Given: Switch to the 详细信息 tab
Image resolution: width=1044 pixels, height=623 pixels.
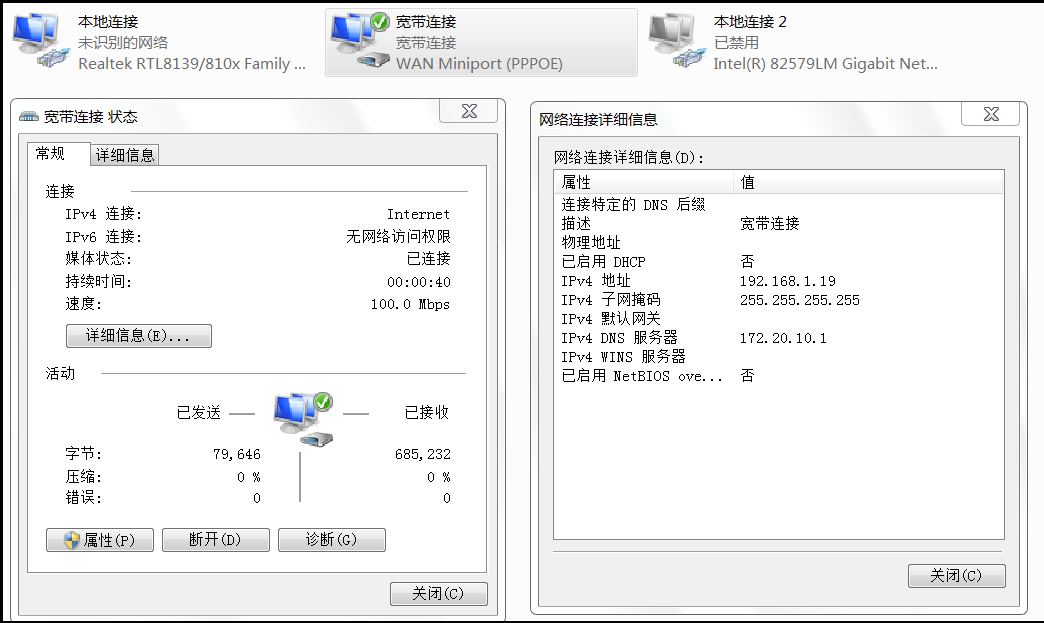Looking at the screenshot, I should (x=126, y=154).
